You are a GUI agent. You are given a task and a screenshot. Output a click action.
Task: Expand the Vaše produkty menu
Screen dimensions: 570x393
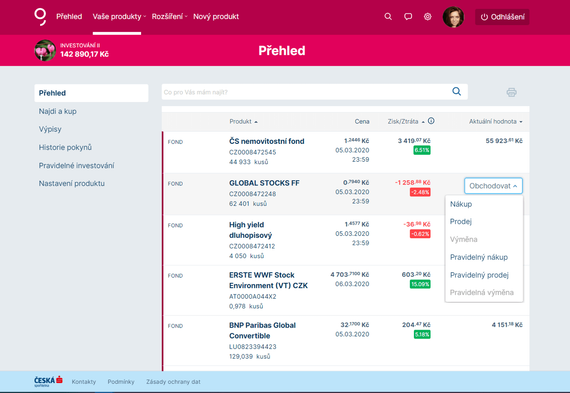[x=119, y=17]
